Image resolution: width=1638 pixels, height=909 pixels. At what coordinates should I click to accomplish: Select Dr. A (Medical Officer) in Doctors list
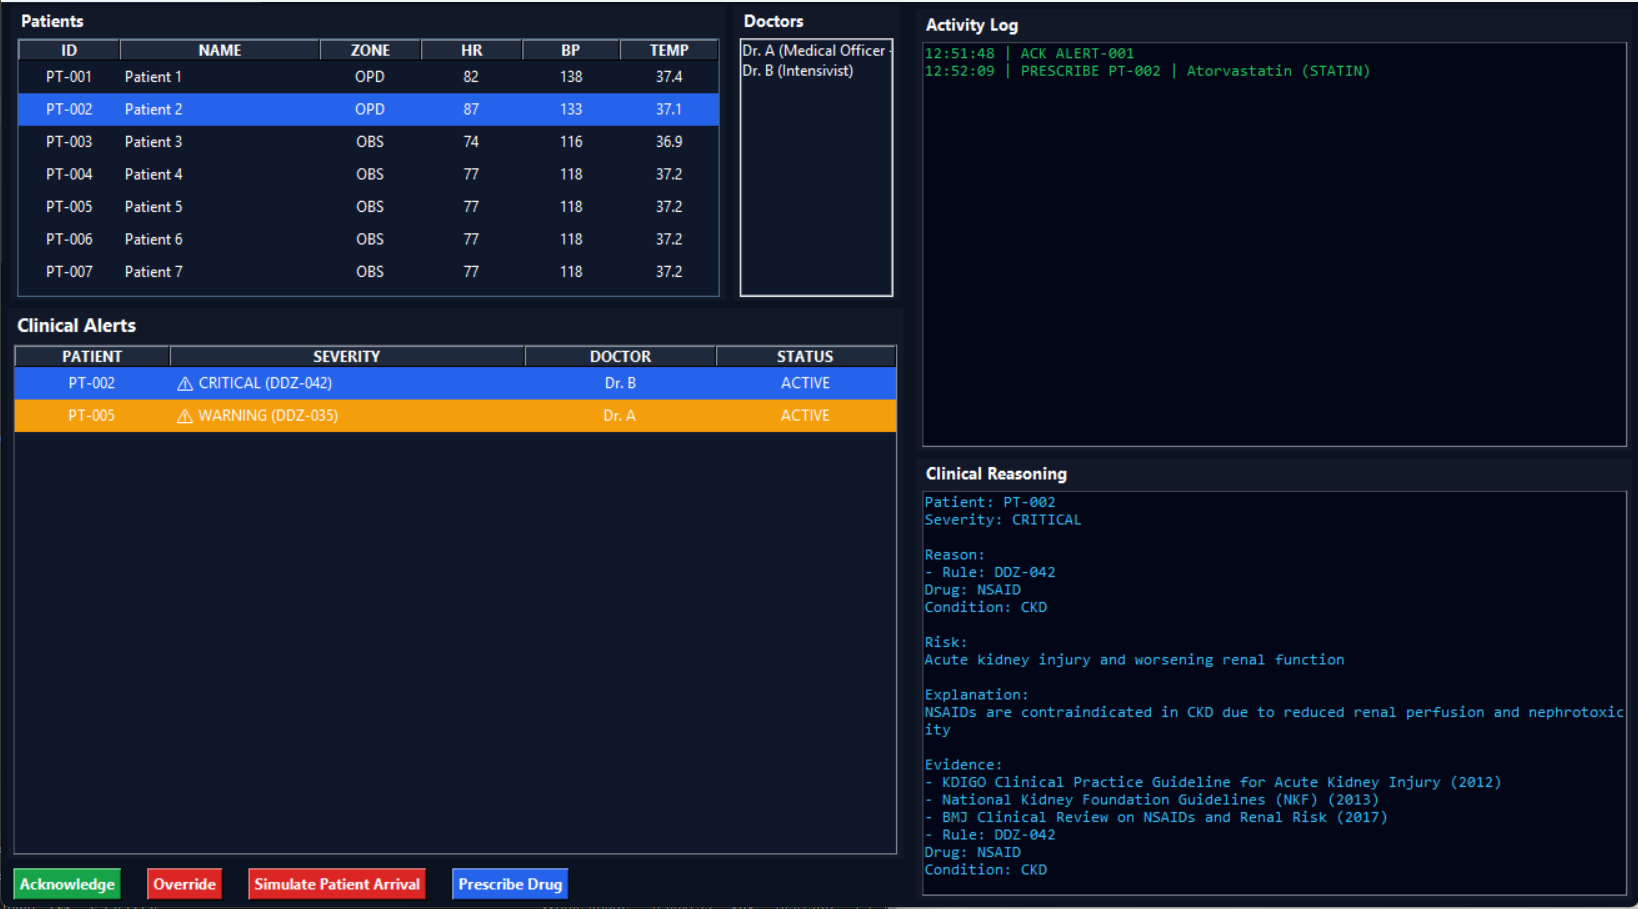tap(815, 50)
